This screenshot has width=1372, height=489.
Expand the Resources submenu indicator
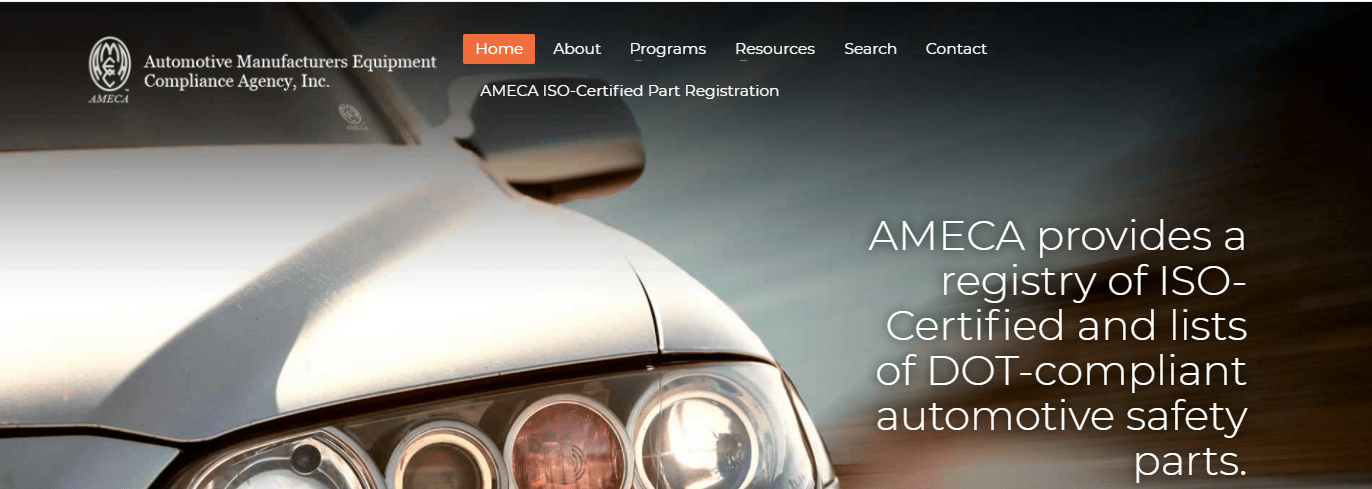coord(745,61)
